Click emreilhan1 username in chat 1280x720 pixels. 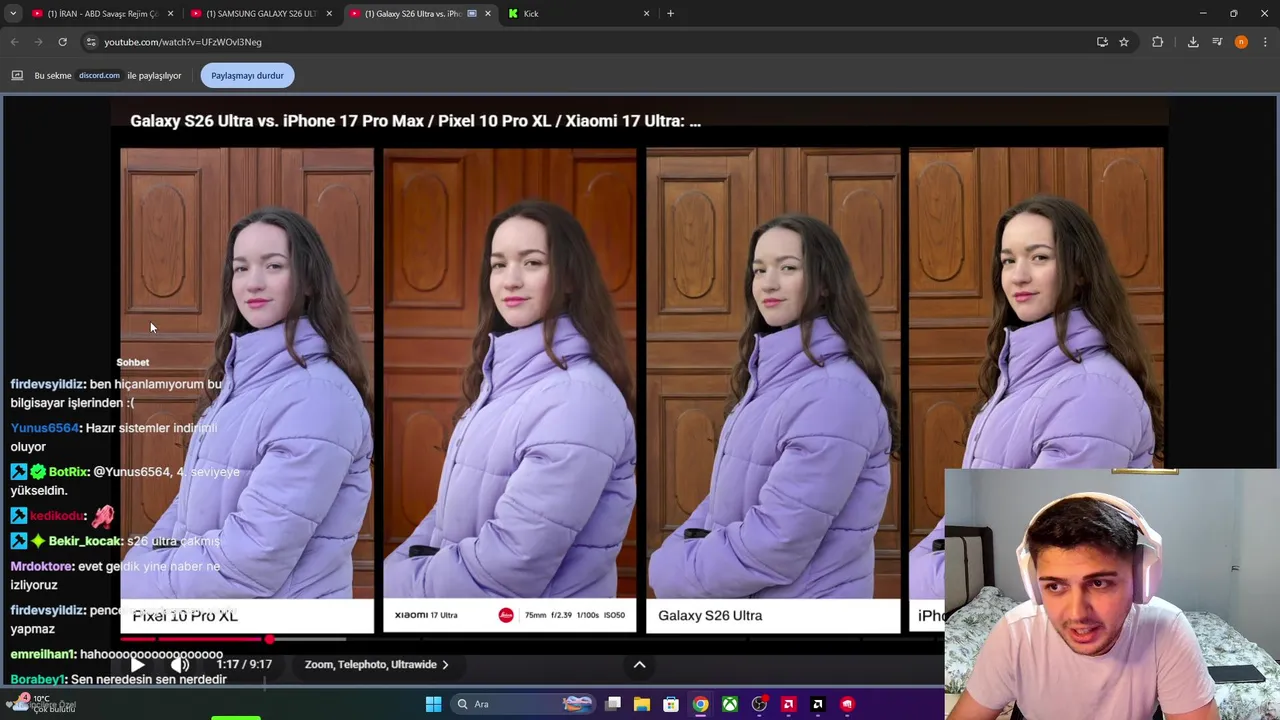tap(43, 654)
